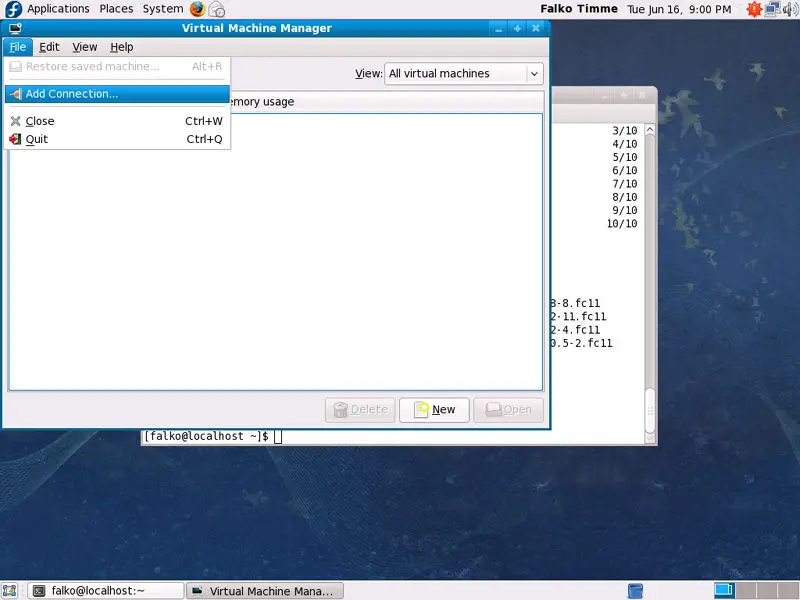Open the Edit menu
Viewport: 800px width, 600px height.
coord(49,47)
